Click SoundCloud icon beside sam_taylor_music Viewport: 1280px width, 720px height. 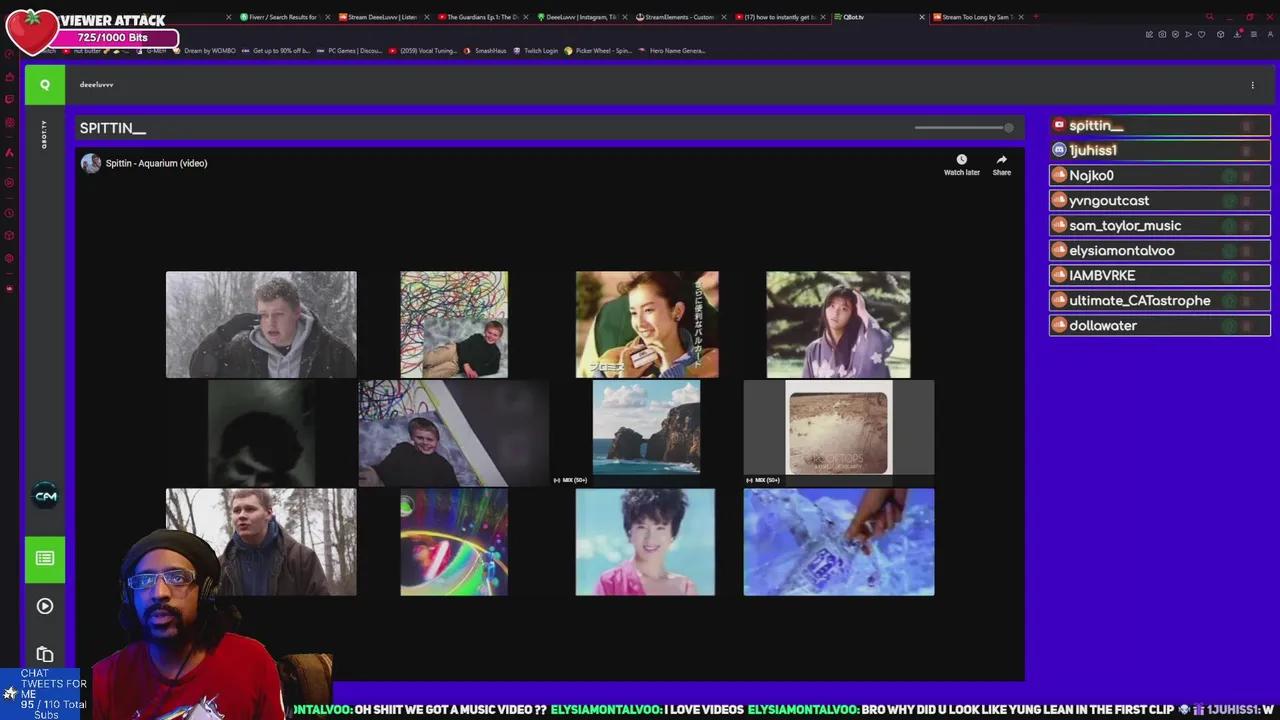pyautogui.click(x=1059, y=225)
